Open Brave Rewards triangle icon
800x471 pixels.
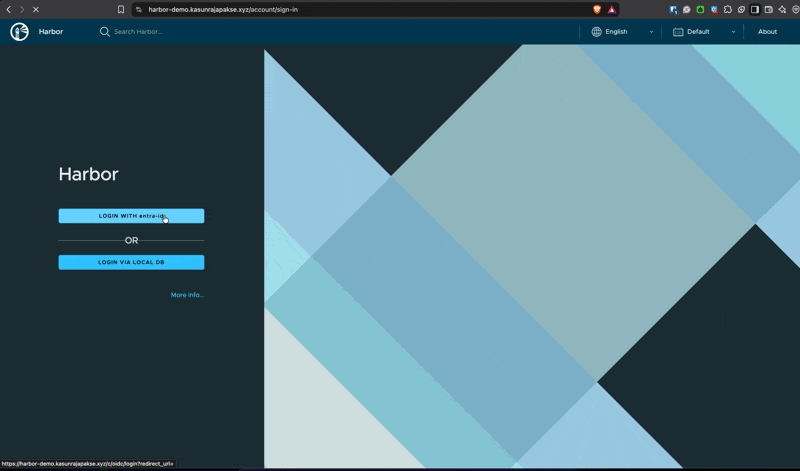612,9
